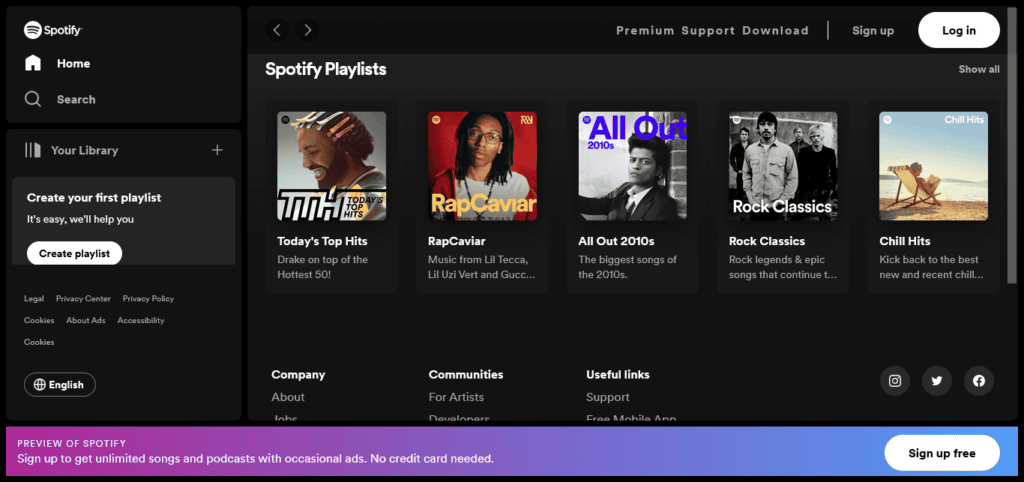
Task: Open Today's Top Hits playlist cover
Action: click(x=332, y=166)
